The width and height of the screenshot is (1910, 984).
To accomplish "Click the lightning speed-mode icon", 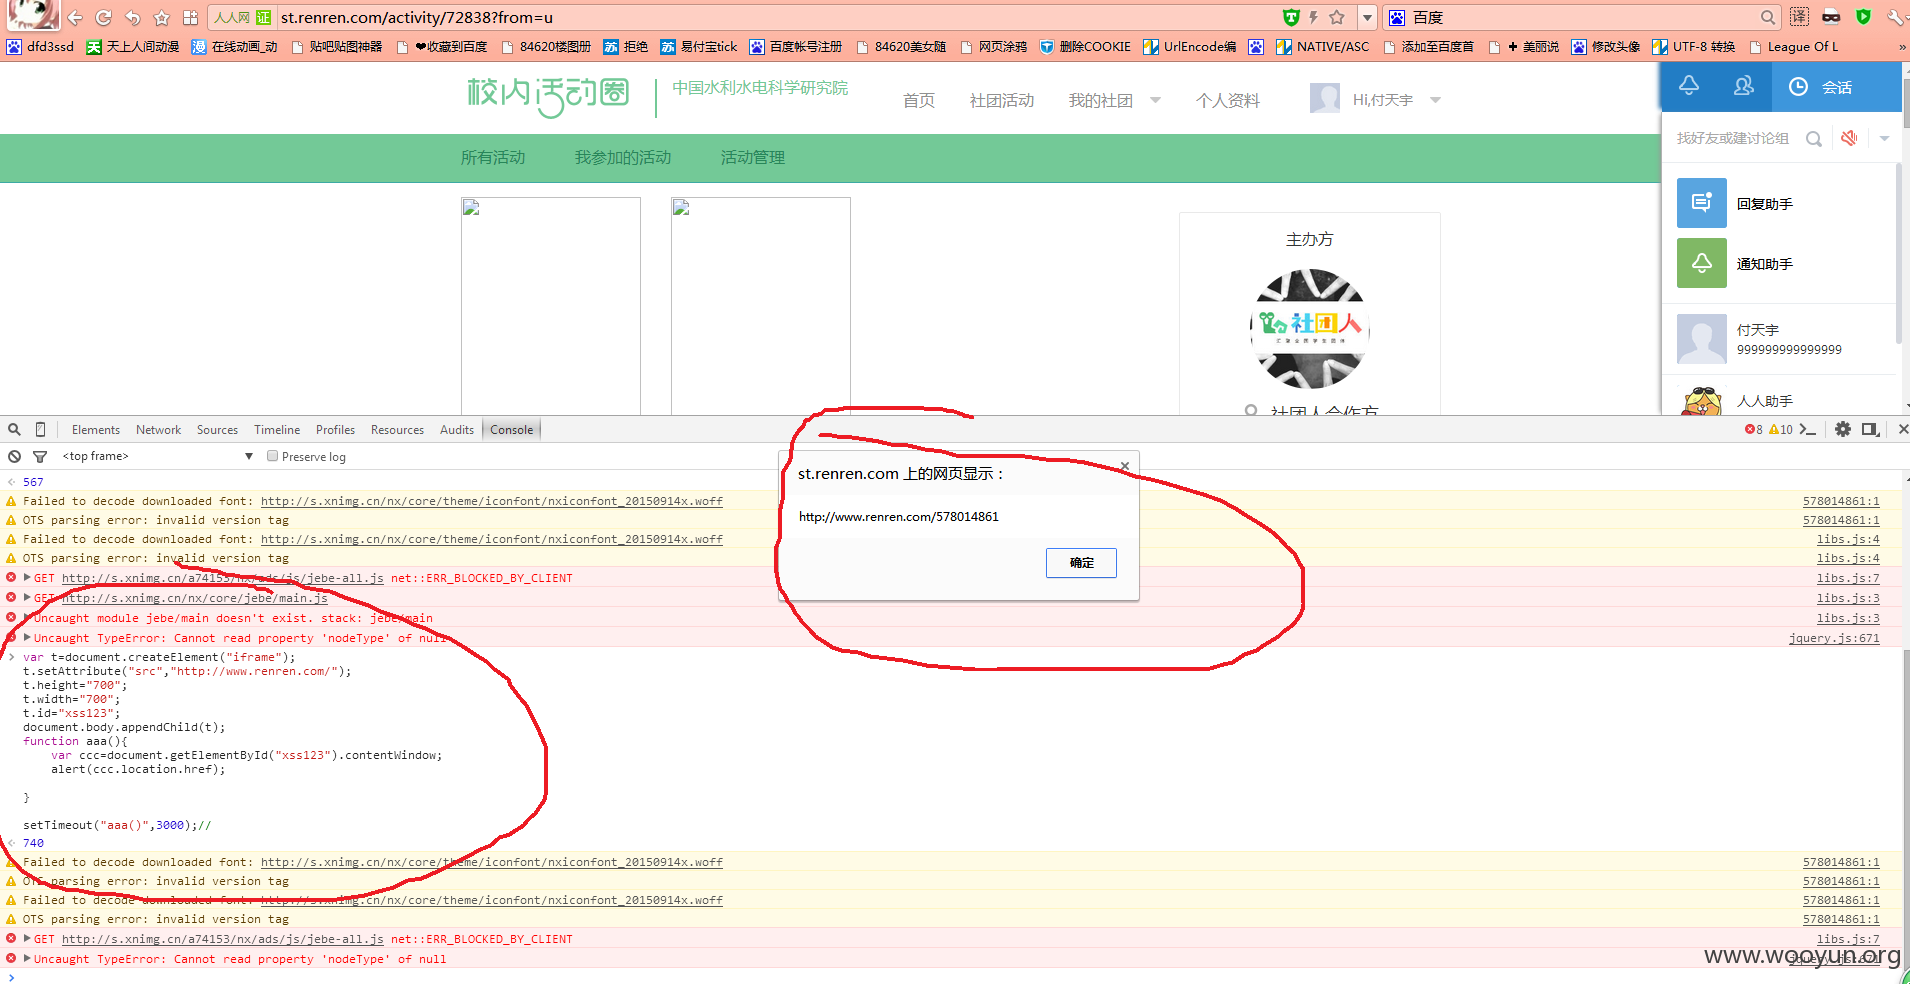I will [x=1313, y=17].
